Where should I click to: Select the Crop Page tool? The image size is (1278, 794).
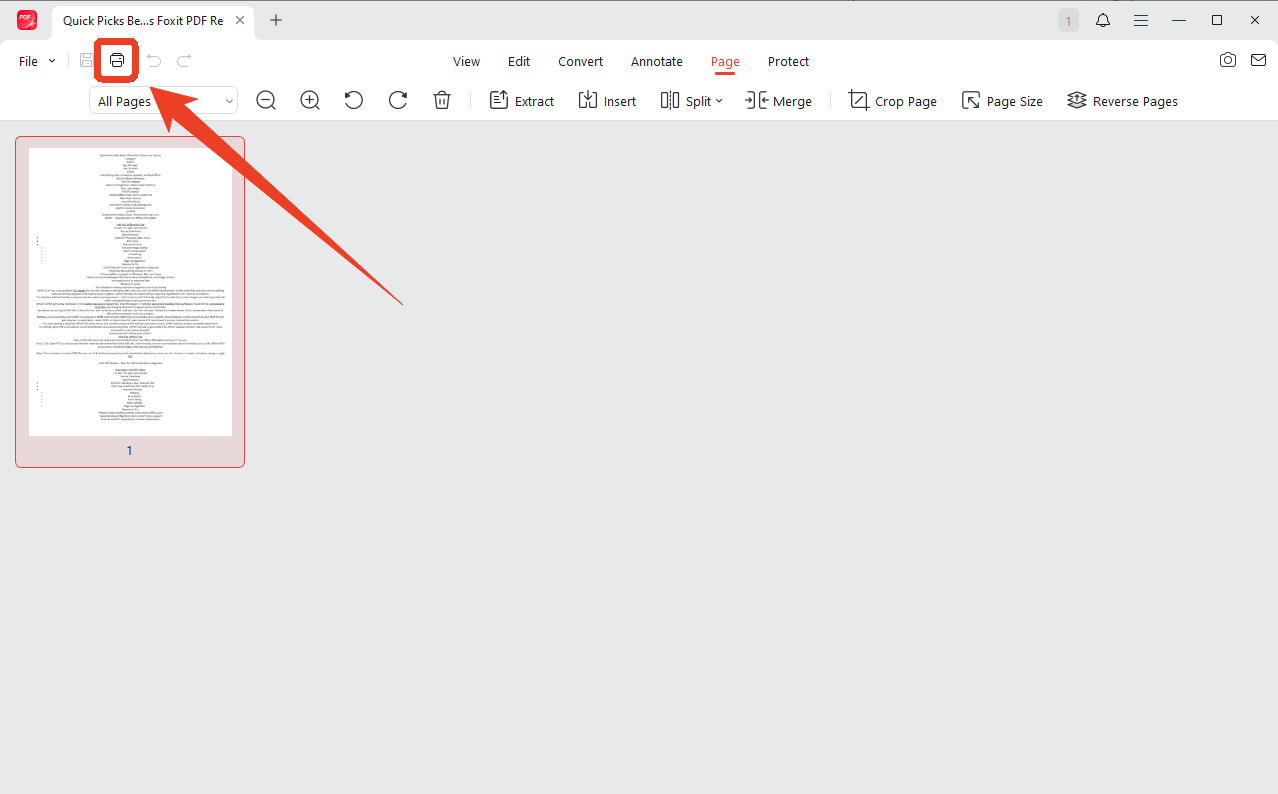pyautogui.click(x=892, y=101)
